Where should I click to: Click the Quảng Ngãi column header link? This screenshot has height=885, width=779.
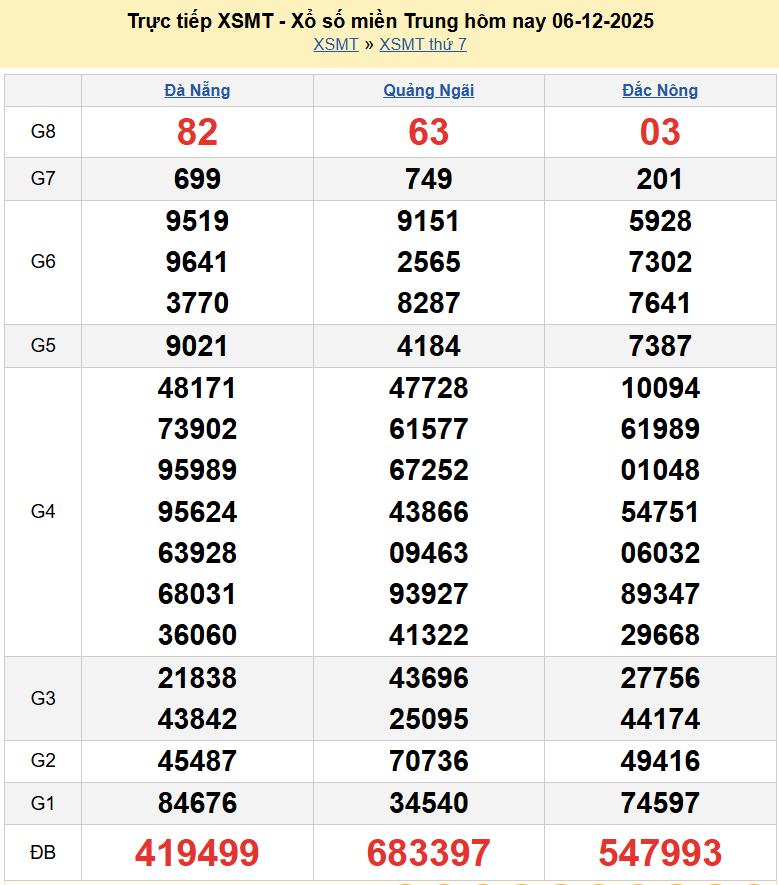click(429, 90)
